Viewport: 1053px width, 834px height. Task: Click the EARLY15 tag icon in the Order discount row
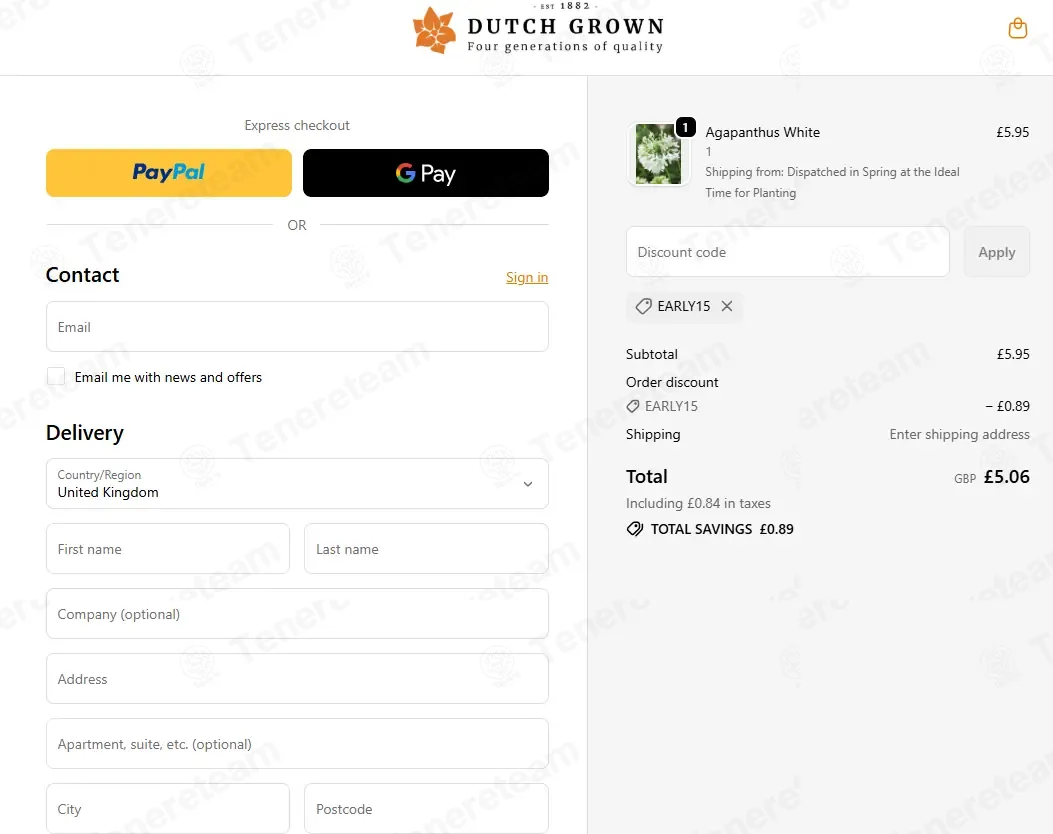pos(633,406)
